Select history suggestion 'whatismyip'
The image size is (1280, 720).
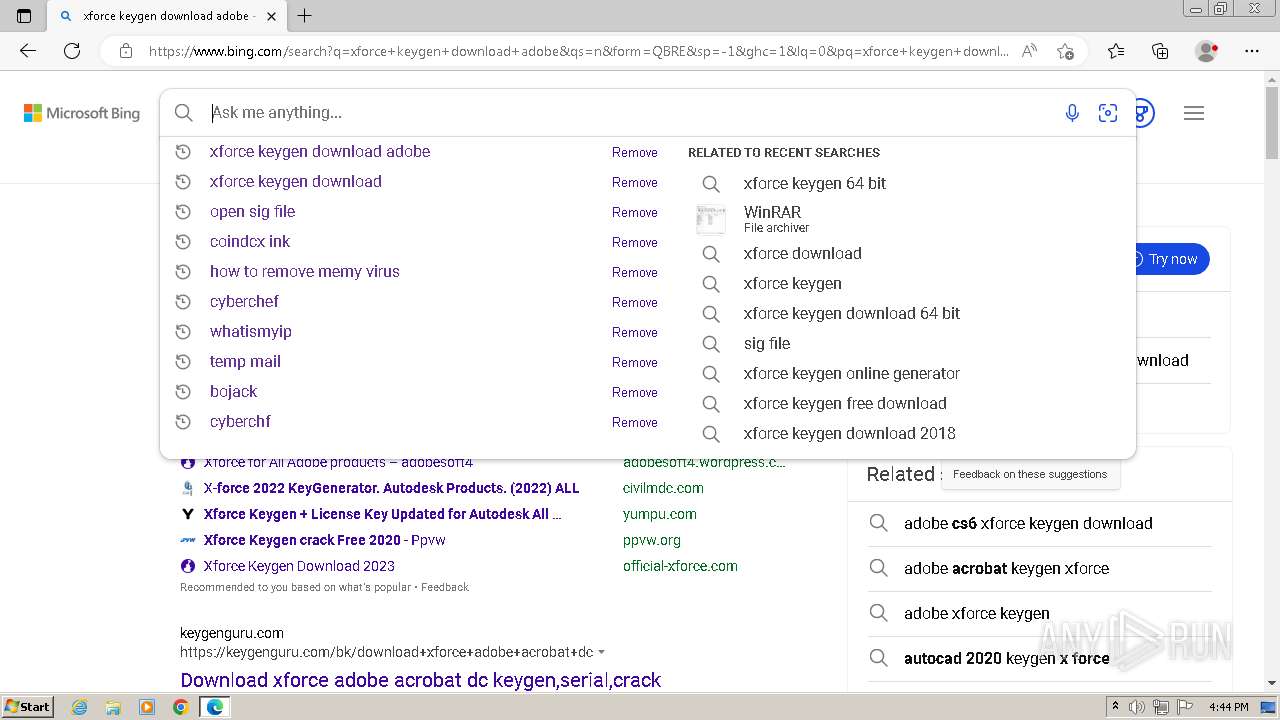[251, 332]
